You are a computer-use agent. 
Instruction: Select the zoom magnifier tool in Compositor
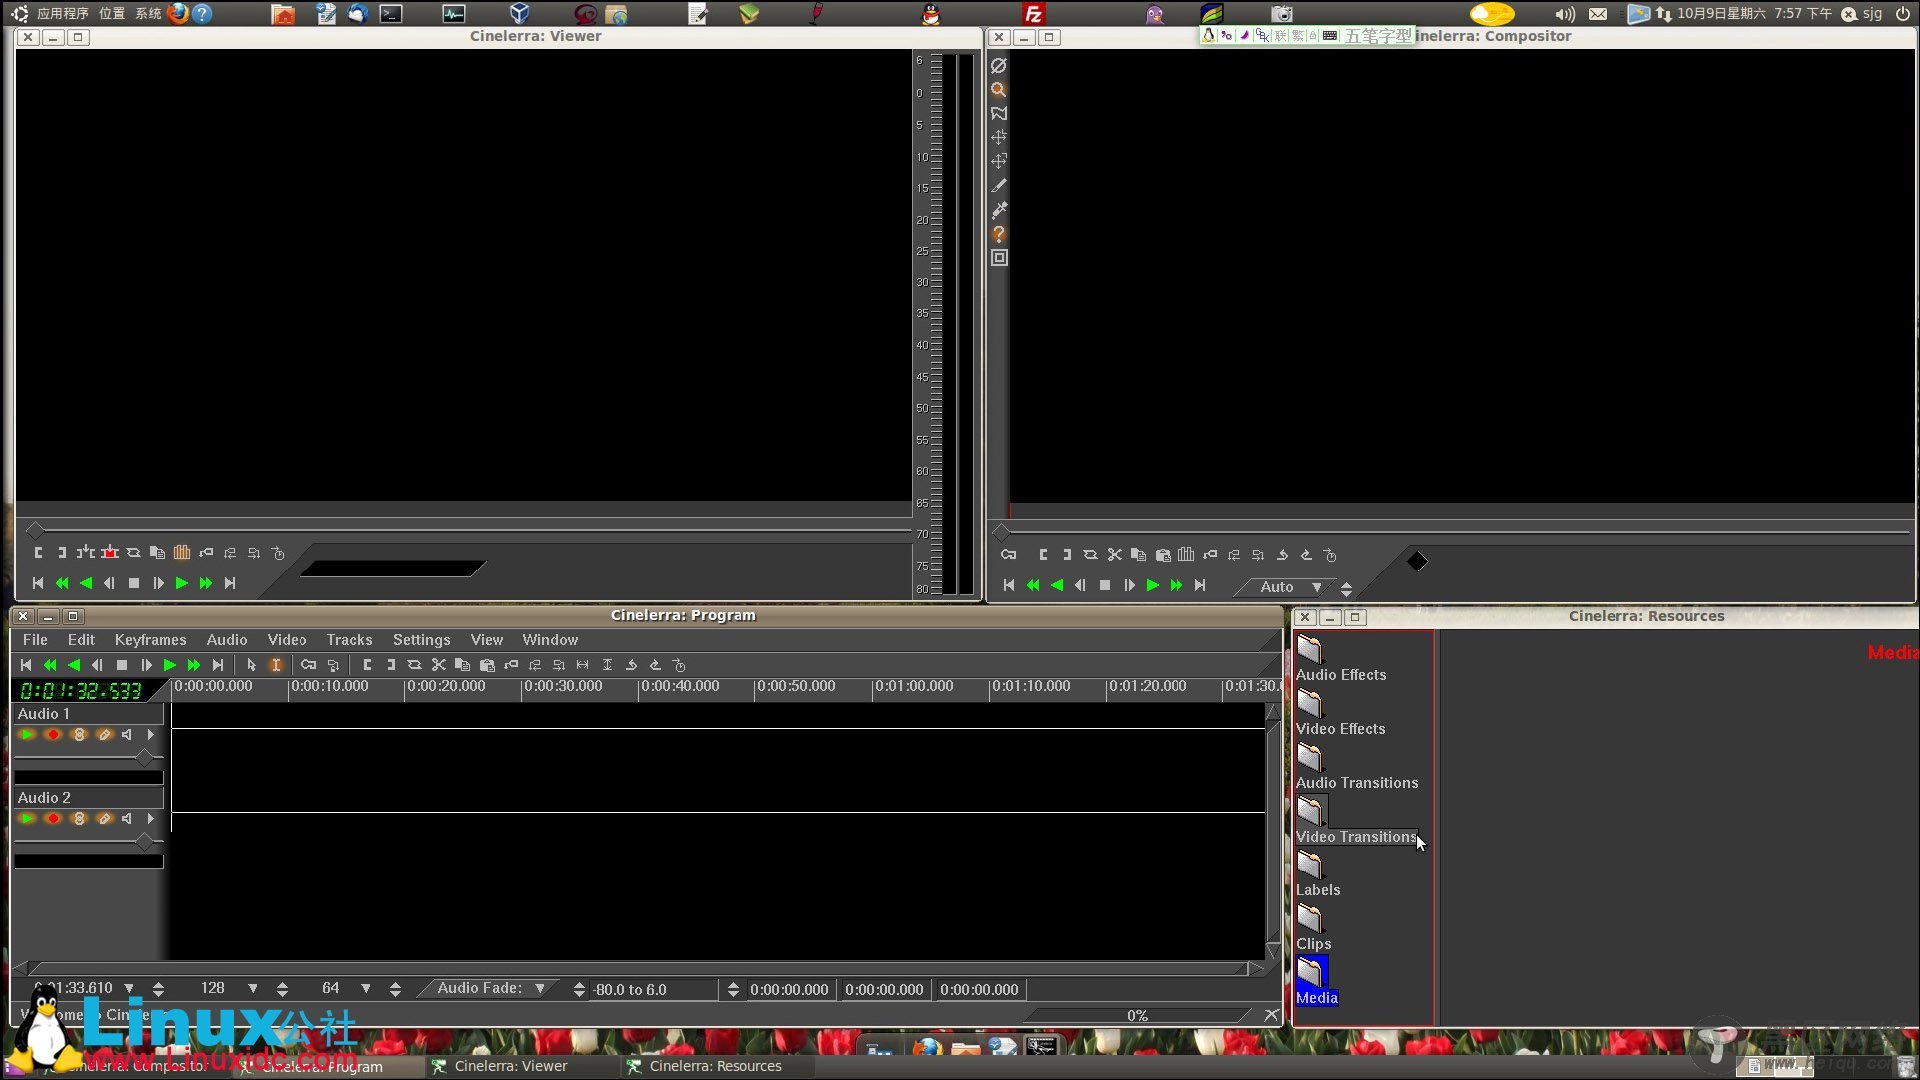coord(998,90)
